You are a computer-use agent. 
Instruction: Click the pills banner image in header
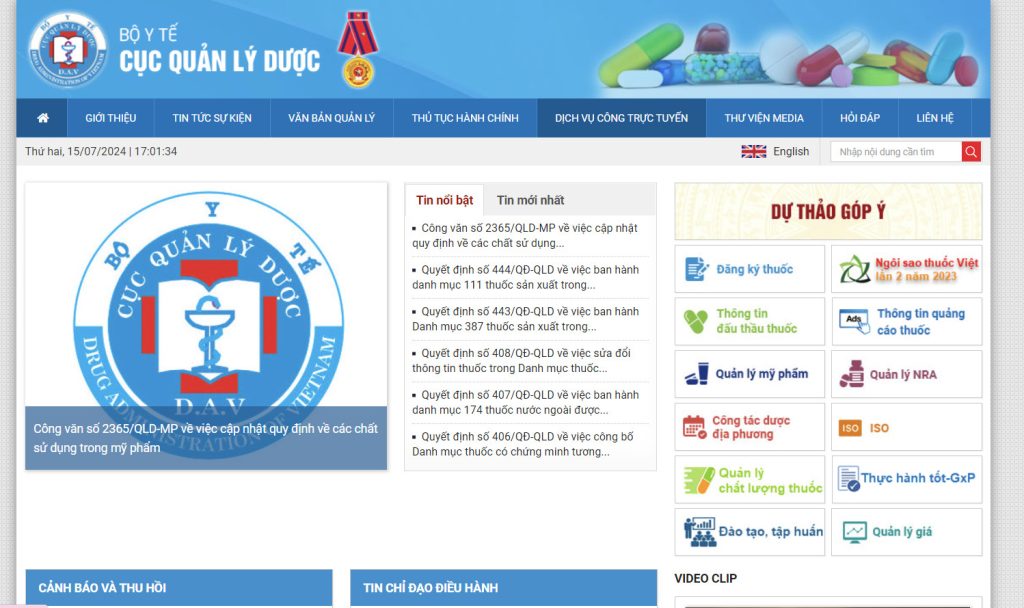(789, 54)
